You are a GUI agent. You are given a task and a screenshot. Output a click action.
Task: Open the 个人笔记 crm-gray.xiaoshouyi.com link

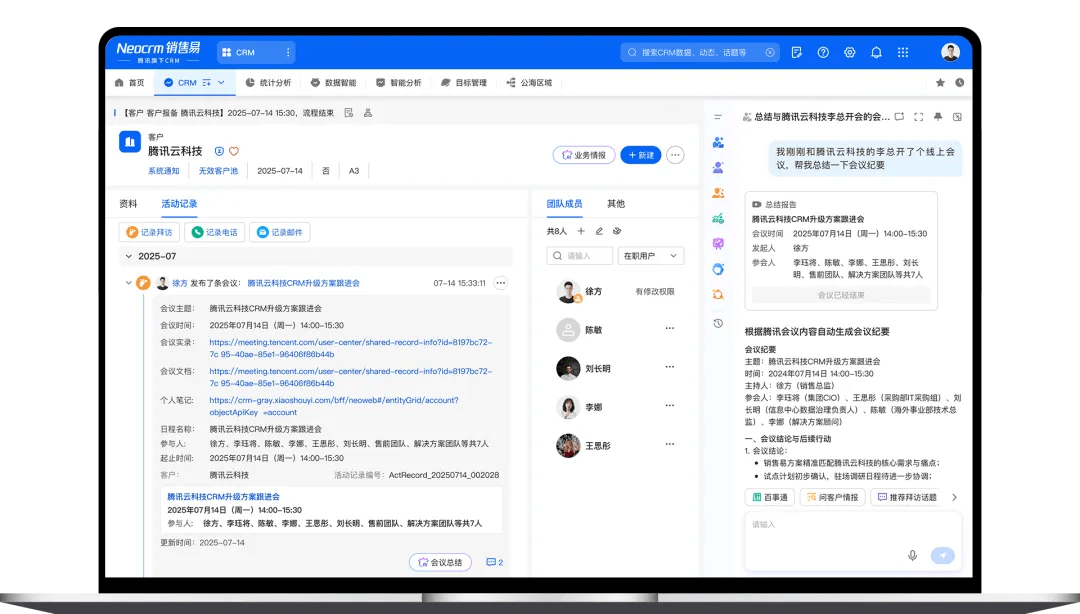tap(333, 406)
